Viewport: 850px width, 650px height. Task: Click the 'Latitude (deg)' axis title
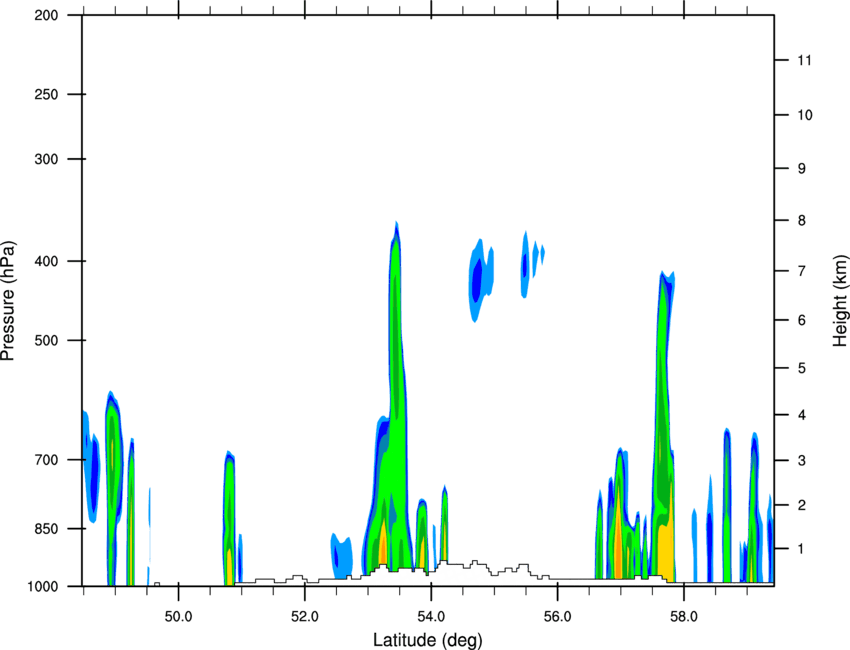pyautogui.click(x=427, y=640)
